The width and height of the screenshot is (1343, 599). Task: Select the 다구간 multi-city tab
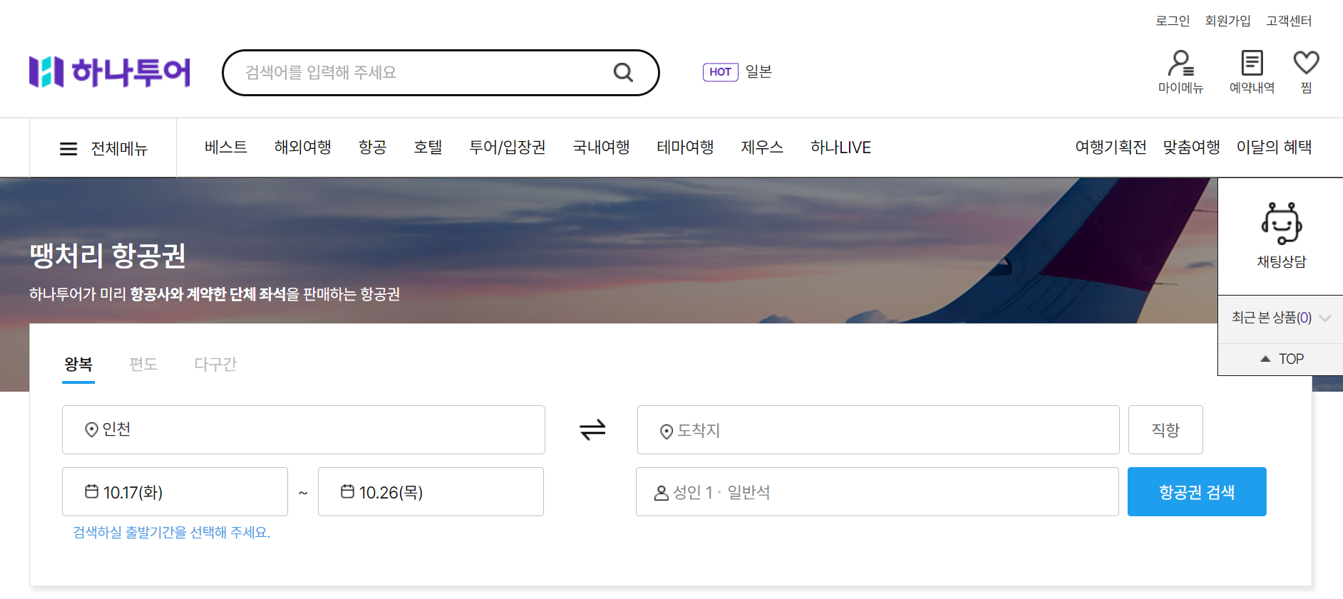215,364
